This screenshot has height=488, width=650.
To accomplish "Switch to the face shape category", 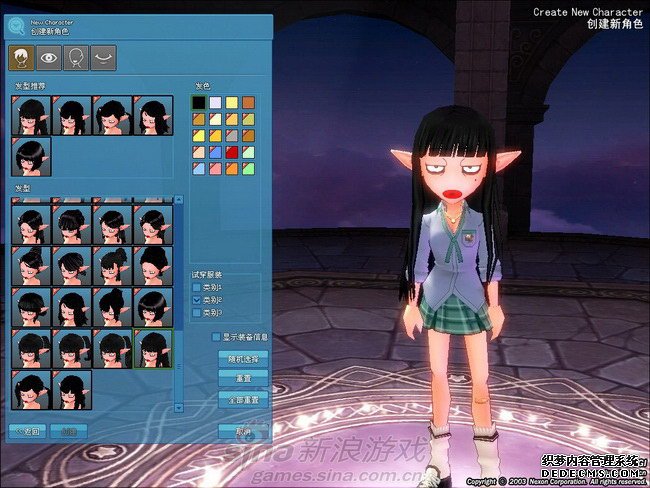I will coord(75,58).
